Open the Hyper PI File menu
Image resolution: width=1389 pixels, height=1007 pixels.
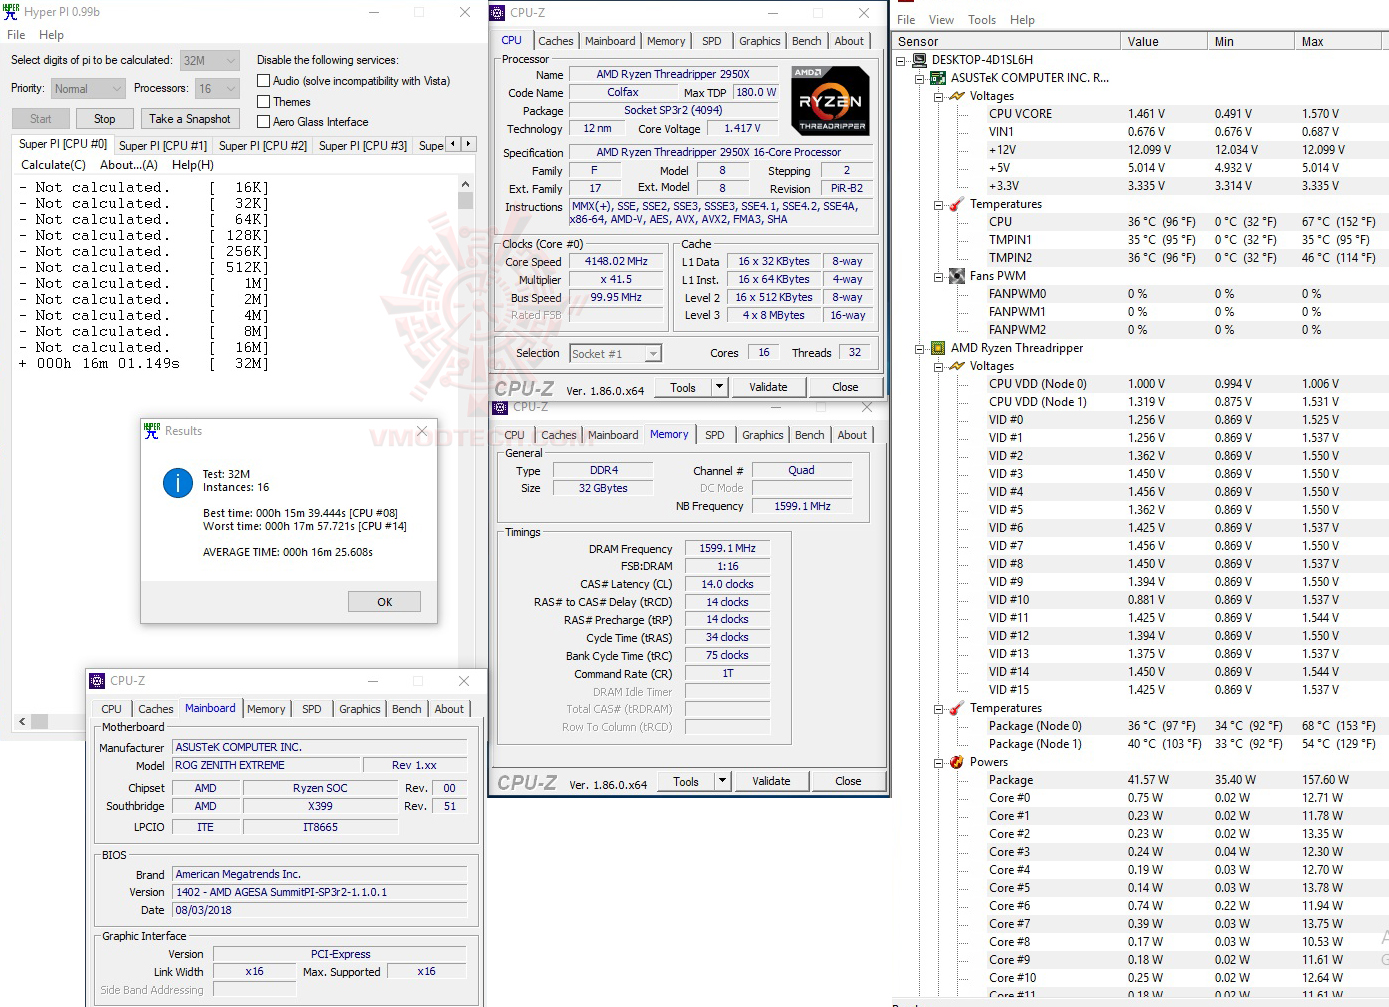pyautogui.click(x=17, y=35)
